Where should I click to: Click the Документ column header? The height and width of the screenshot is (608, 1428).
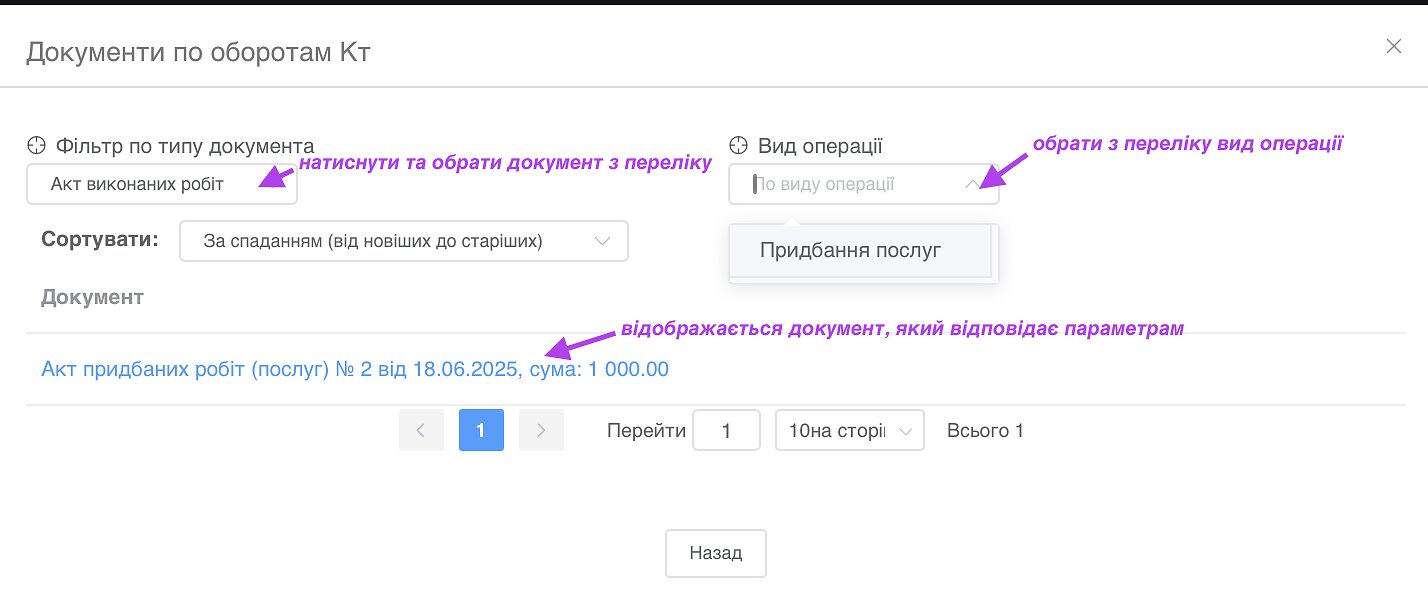(x=92, y=297)
